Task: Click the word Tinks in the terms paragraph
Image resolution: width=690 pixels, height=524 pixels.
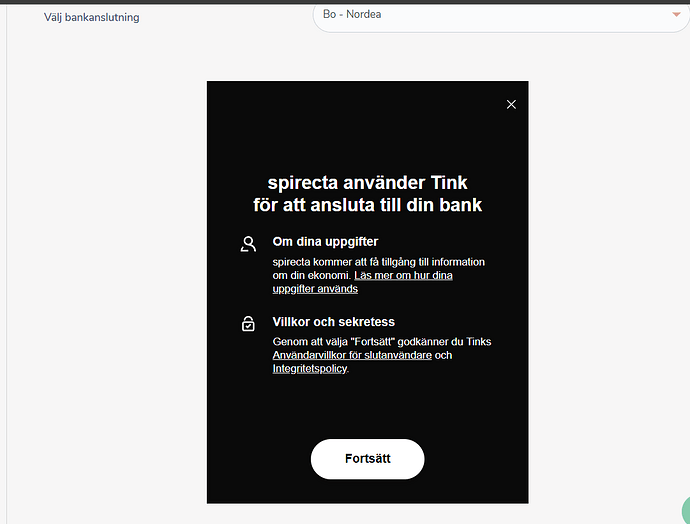Action: coord(479,341)
